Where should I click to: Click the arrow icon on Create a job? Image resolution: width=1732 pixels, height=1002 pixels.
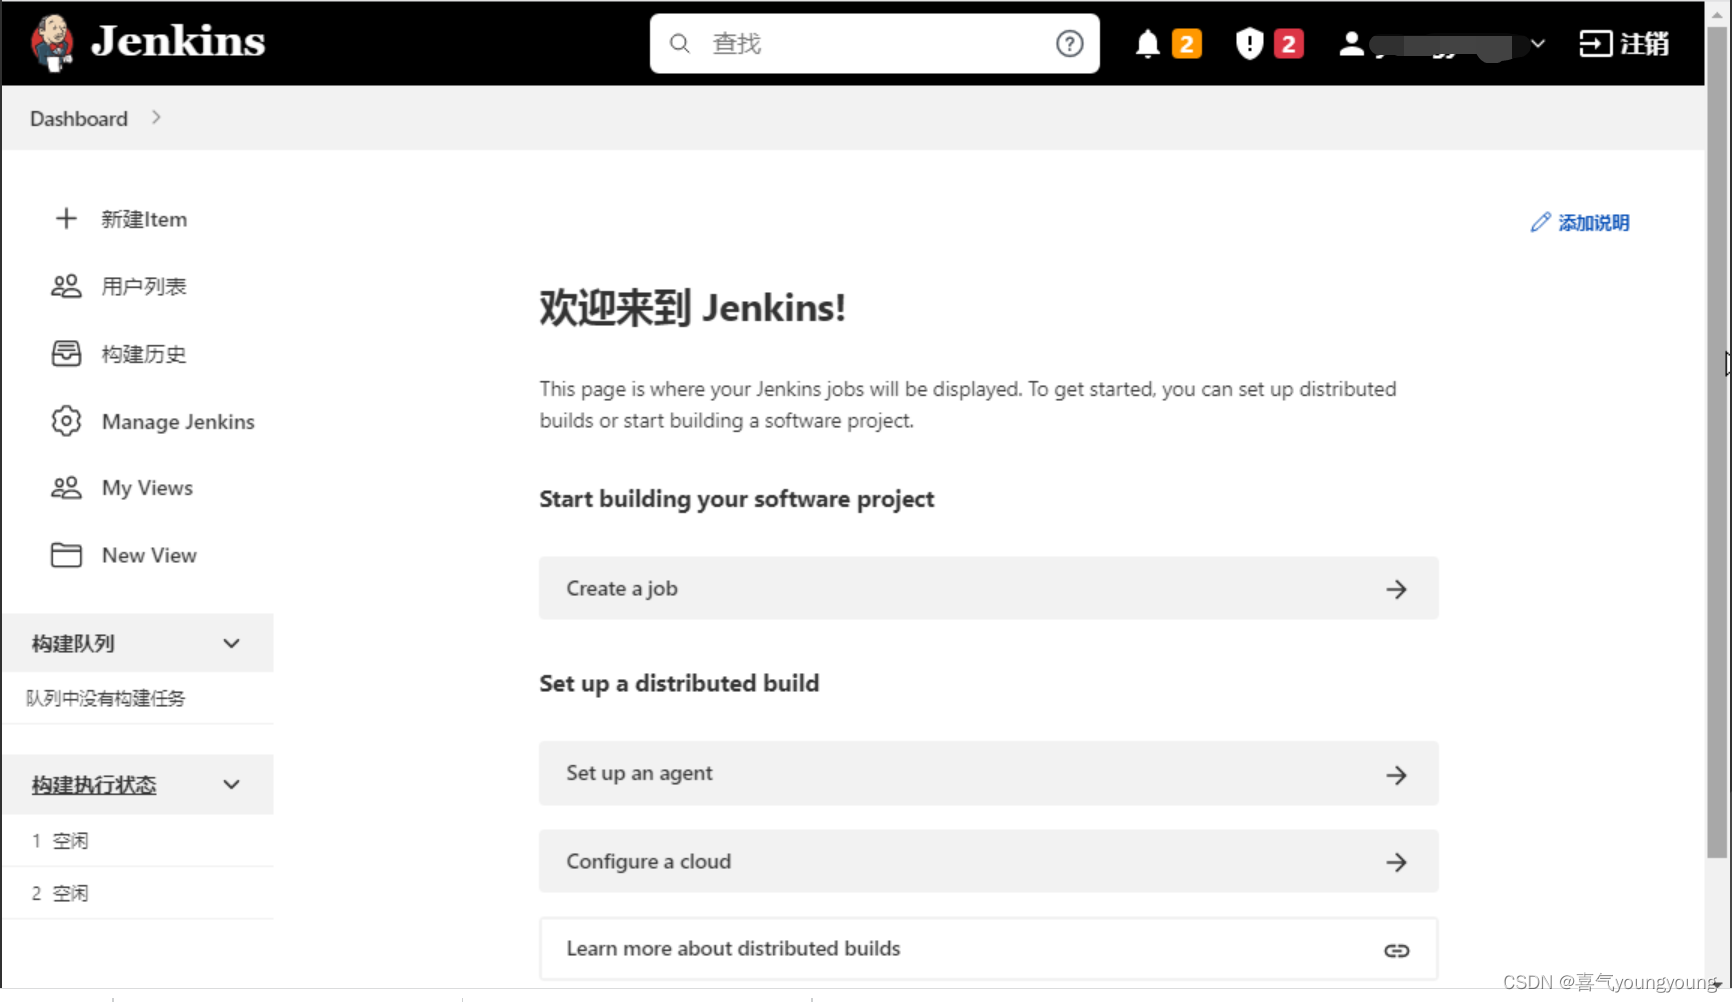point(1396,589)
